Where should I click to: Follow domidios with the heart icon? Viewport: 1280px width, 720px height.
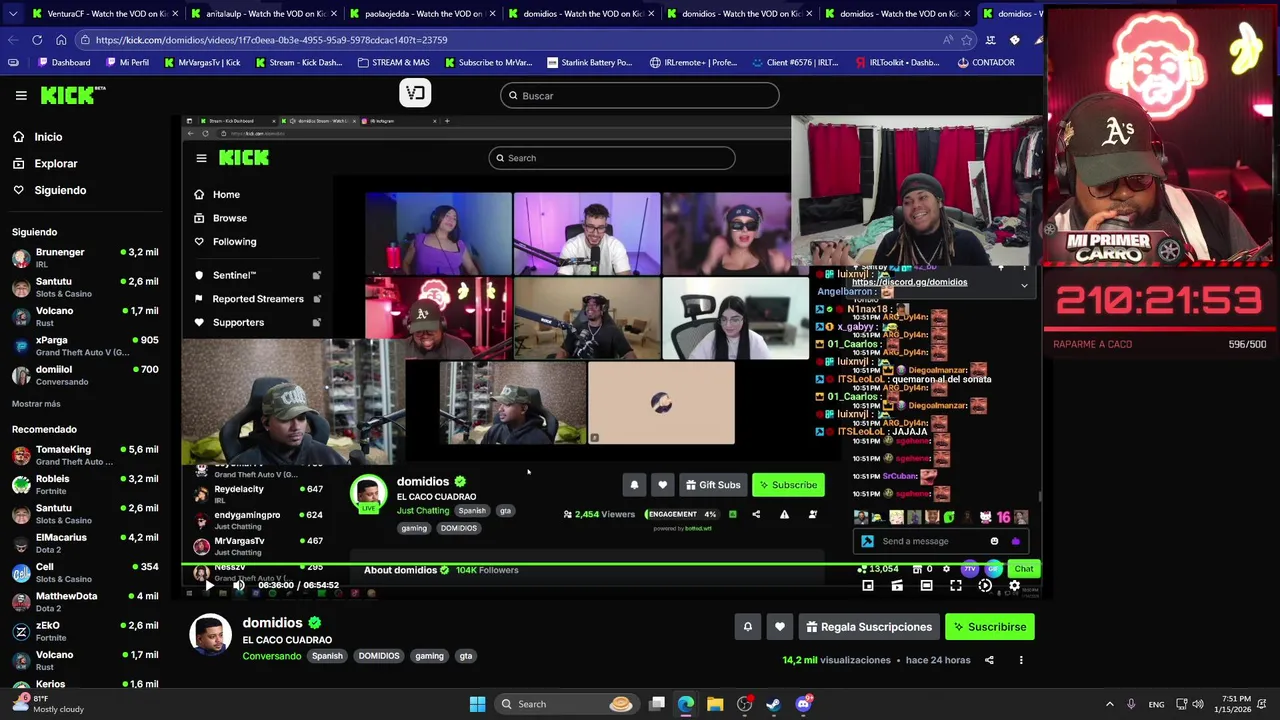pos(779,627)
